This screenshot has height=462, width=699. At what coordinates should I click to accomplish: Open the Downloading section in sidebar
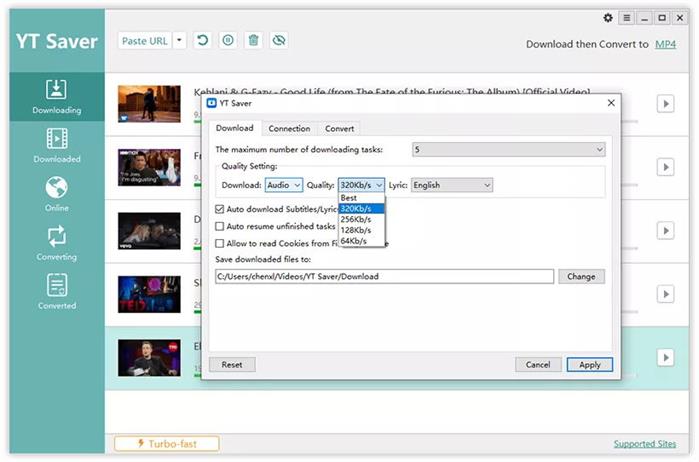pos(57,96)
